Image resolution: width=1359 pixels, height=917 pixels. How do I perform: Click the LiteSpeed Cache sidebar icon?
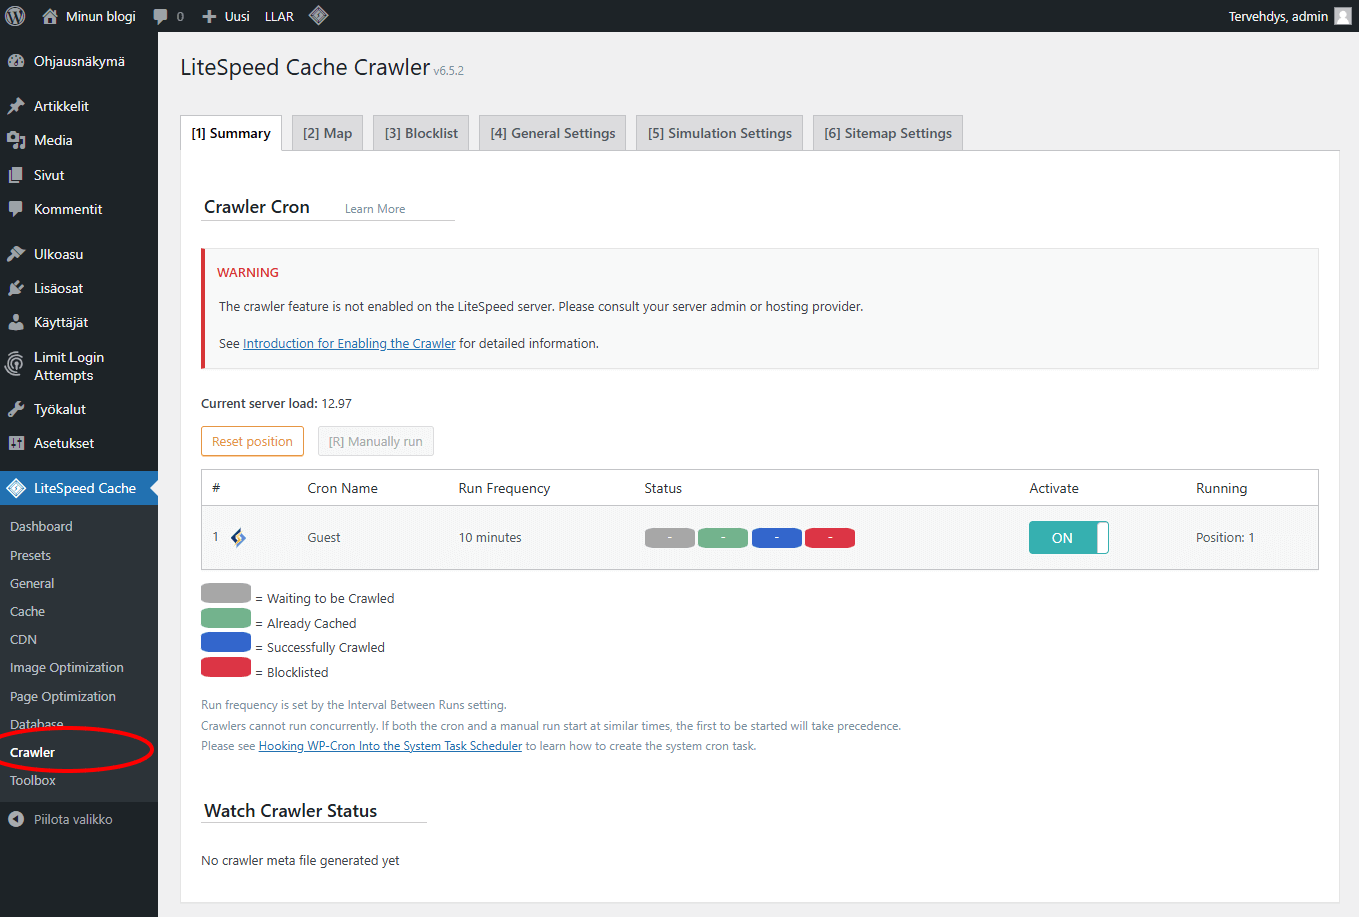click(16, 488)
